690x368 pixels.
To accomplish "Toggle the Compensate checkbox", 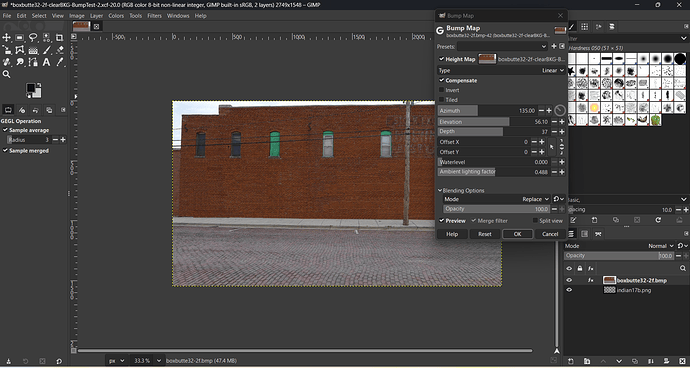I will tap(441, 81).
